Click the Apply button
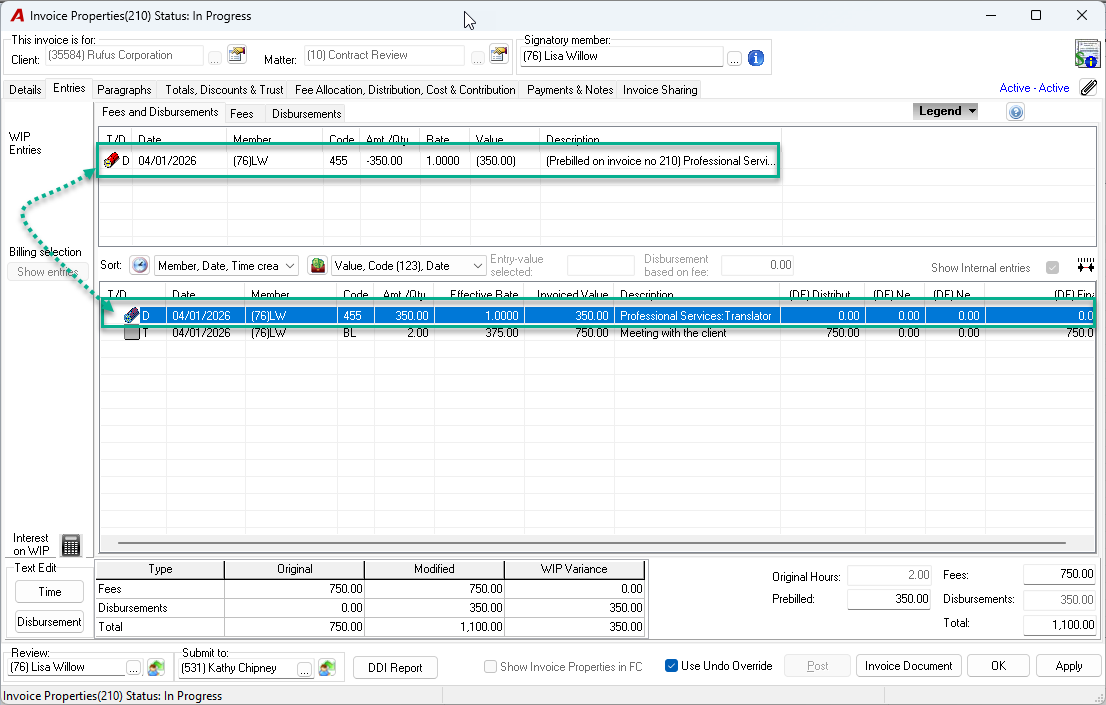This screenshot has width=1106, height=705. pyautogui.click(x=1069, y=665)
